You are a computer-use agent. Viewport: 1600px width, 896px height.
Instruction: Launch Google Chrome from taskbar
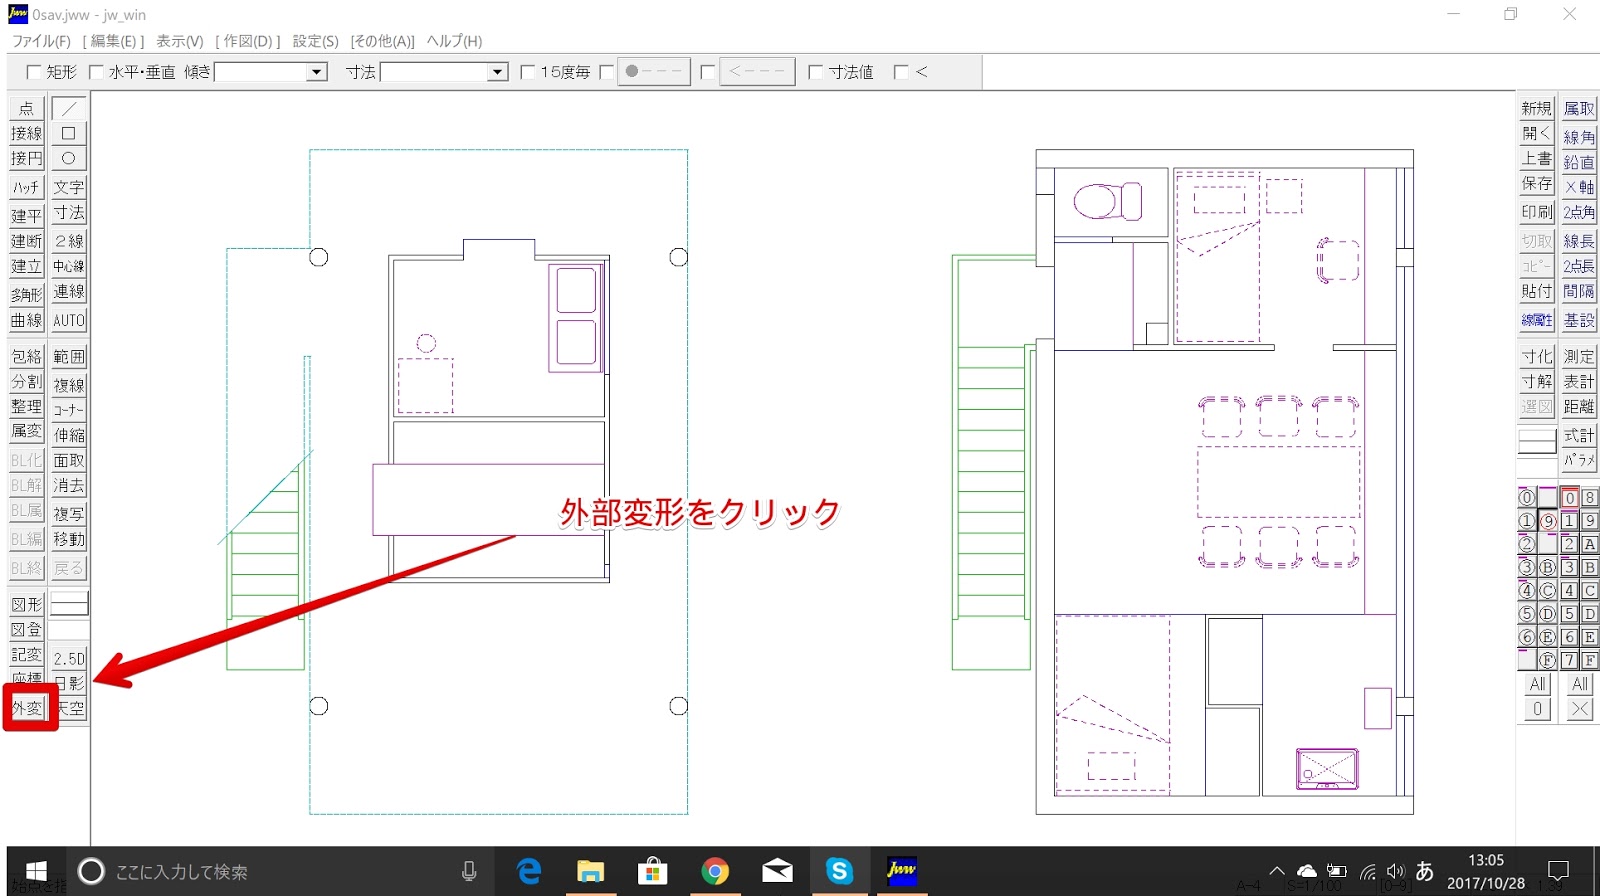(714, 871)
